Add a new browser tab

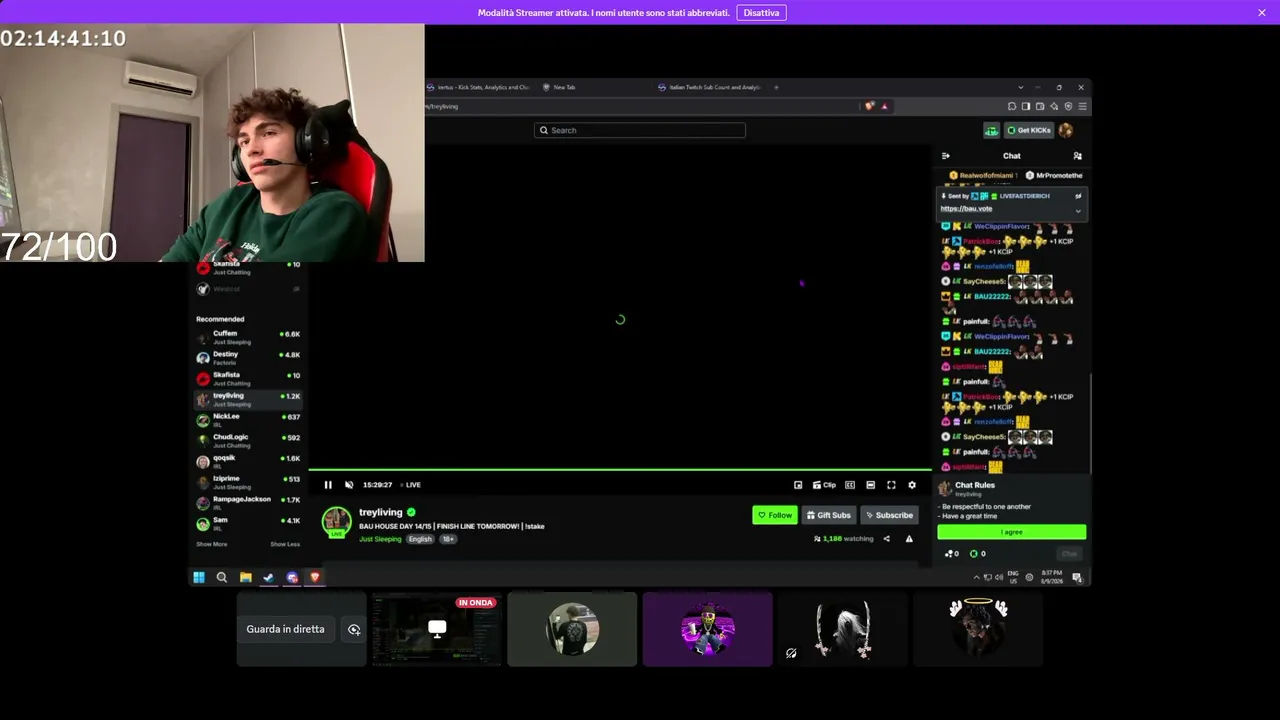(776, 87)
